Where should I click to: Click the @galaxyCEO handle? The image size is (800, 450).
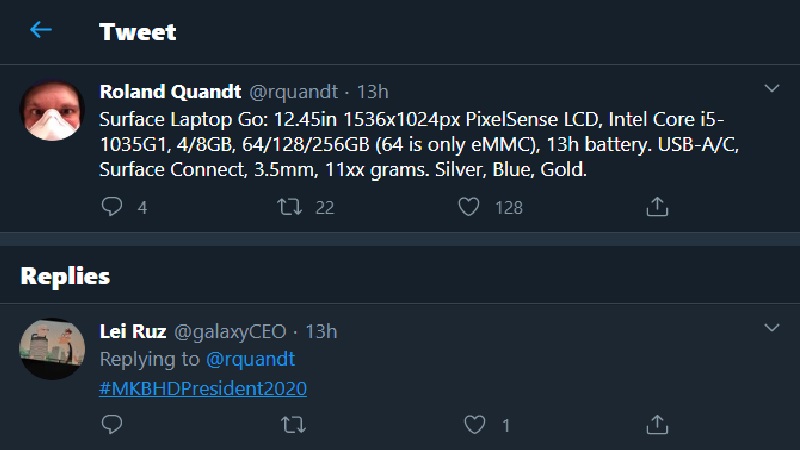point(231,331)
